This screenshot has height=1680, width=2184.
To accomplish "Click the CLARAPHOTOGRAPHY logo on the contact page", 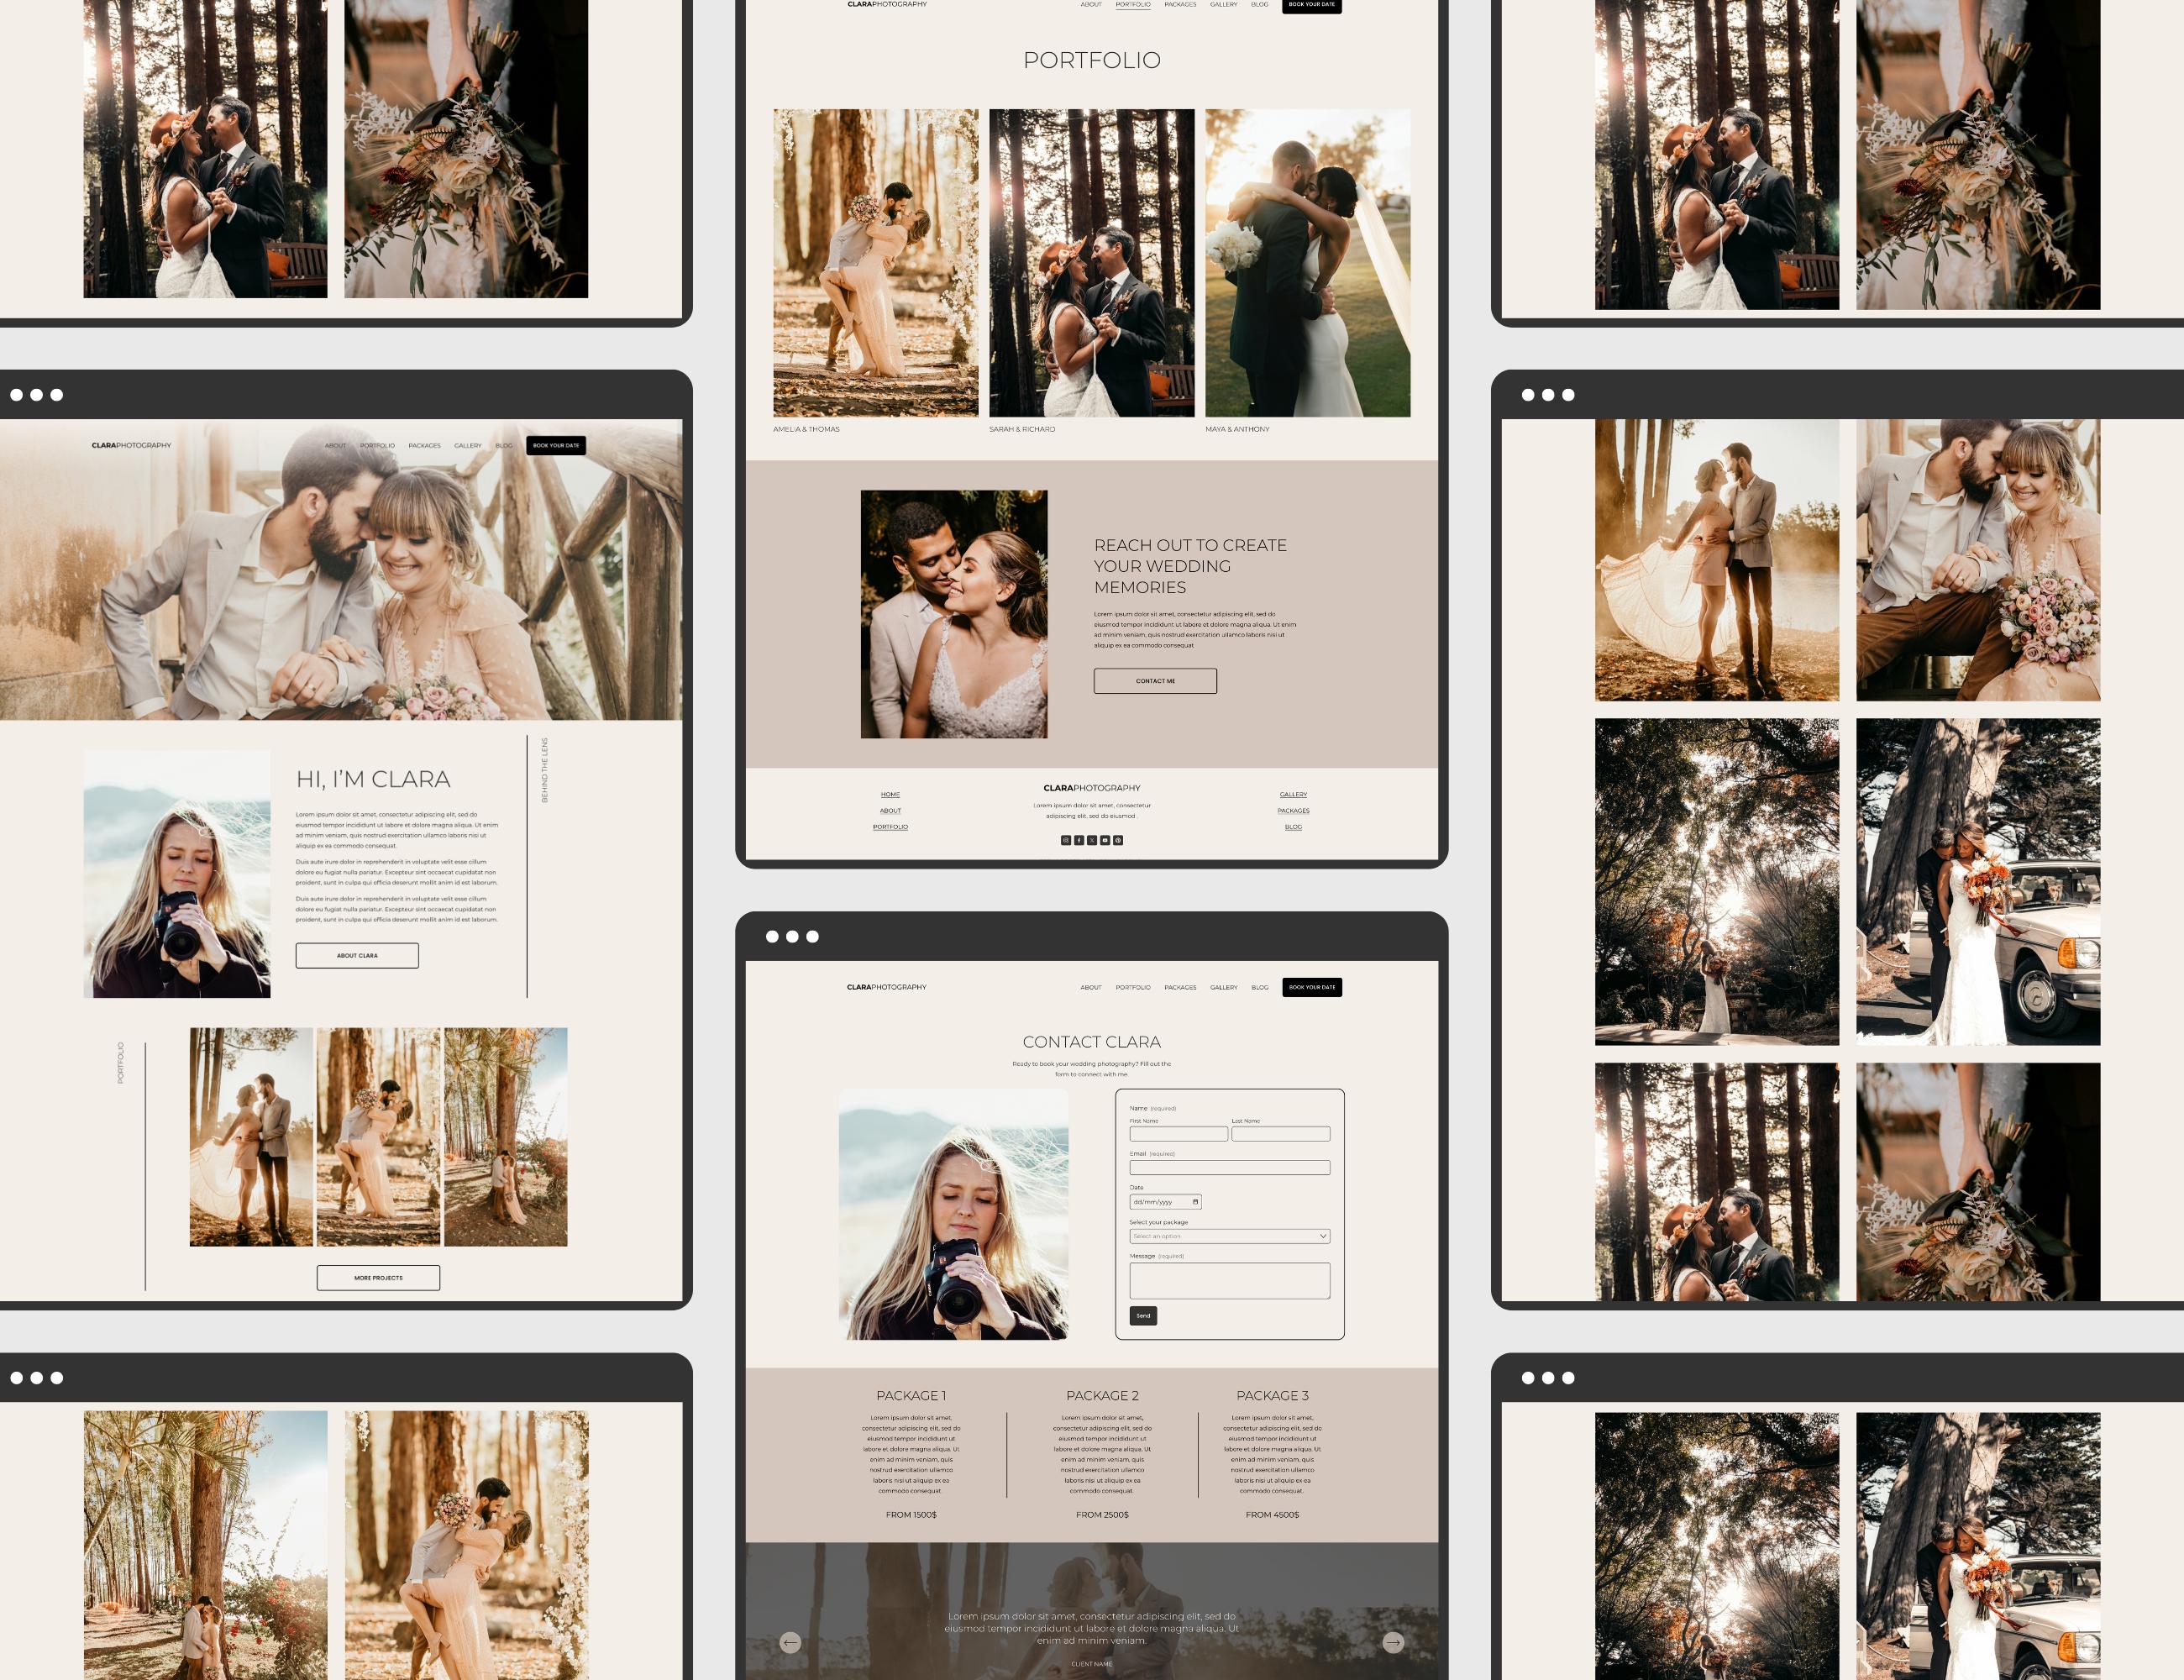I will (x=886, y=987).
